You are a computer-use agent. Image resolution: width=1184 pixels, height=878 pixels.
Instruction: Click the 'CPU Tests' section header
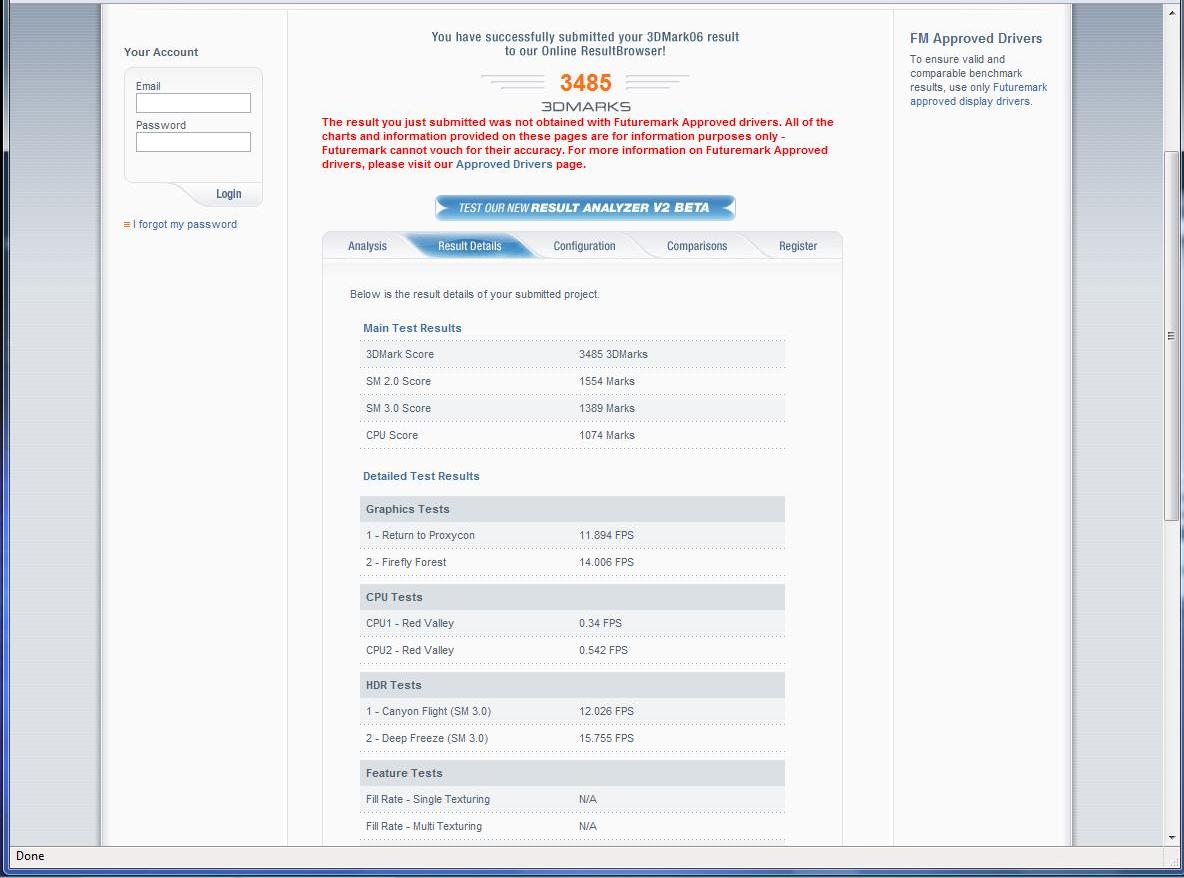572,597
